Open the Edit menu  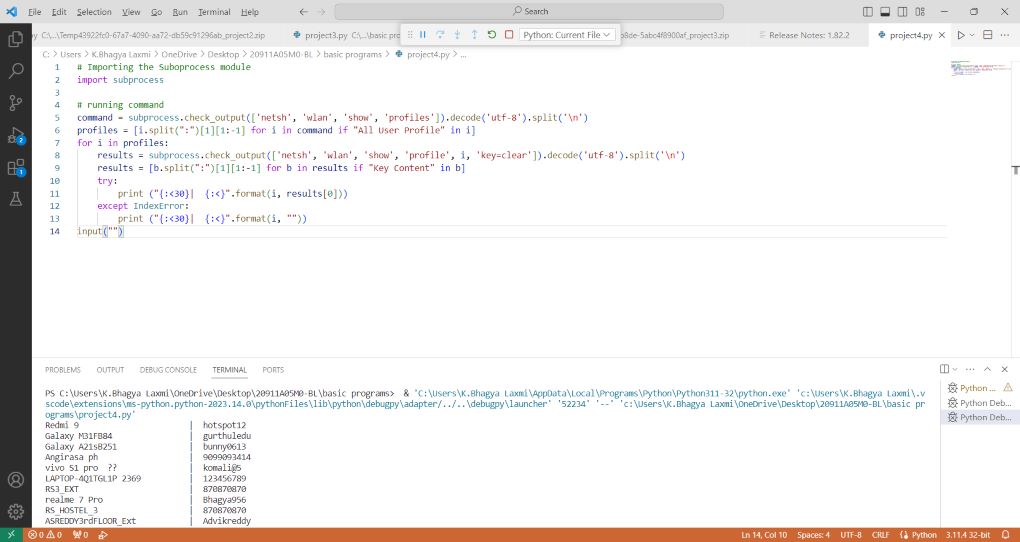coord(59,12)
